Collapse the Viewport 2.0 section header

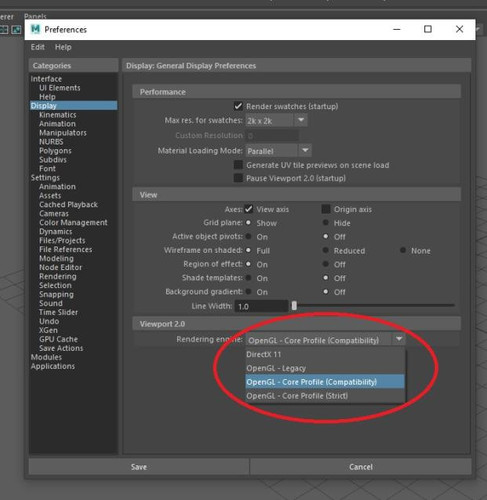(x=297, y=324)
